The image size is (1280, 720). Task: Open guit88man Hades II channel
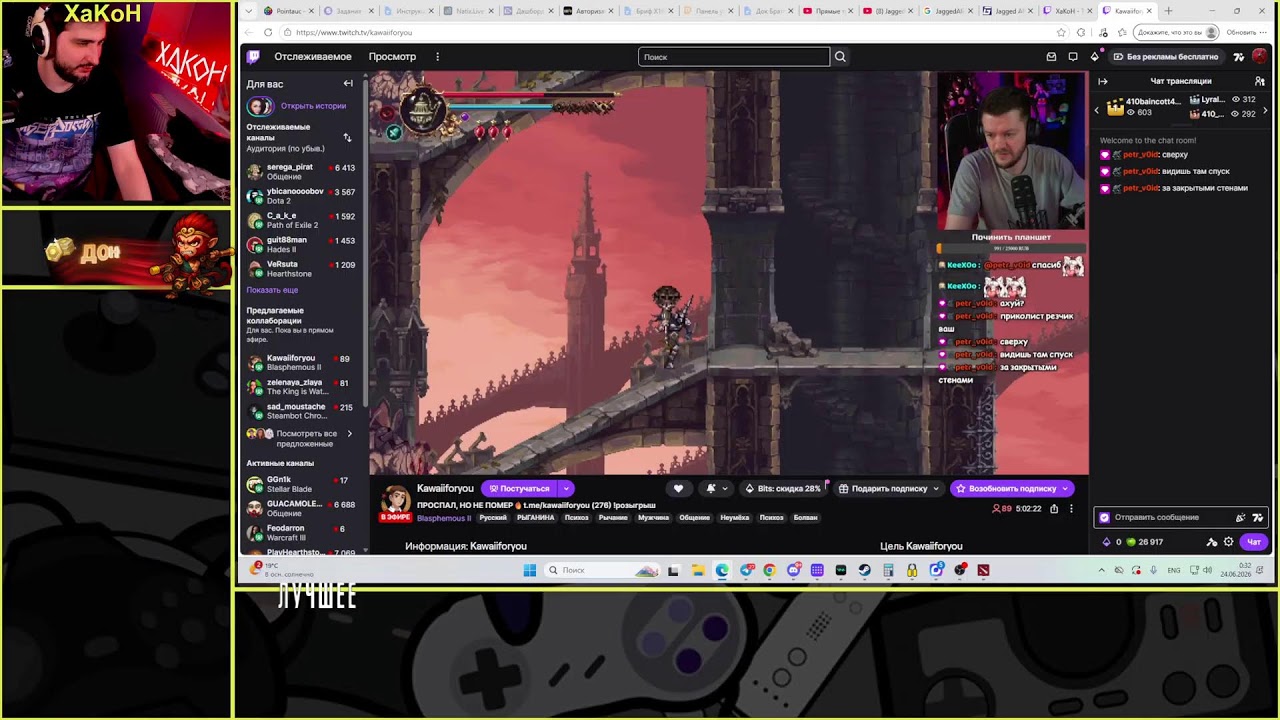pyautogui.click(x=303, y=245)
